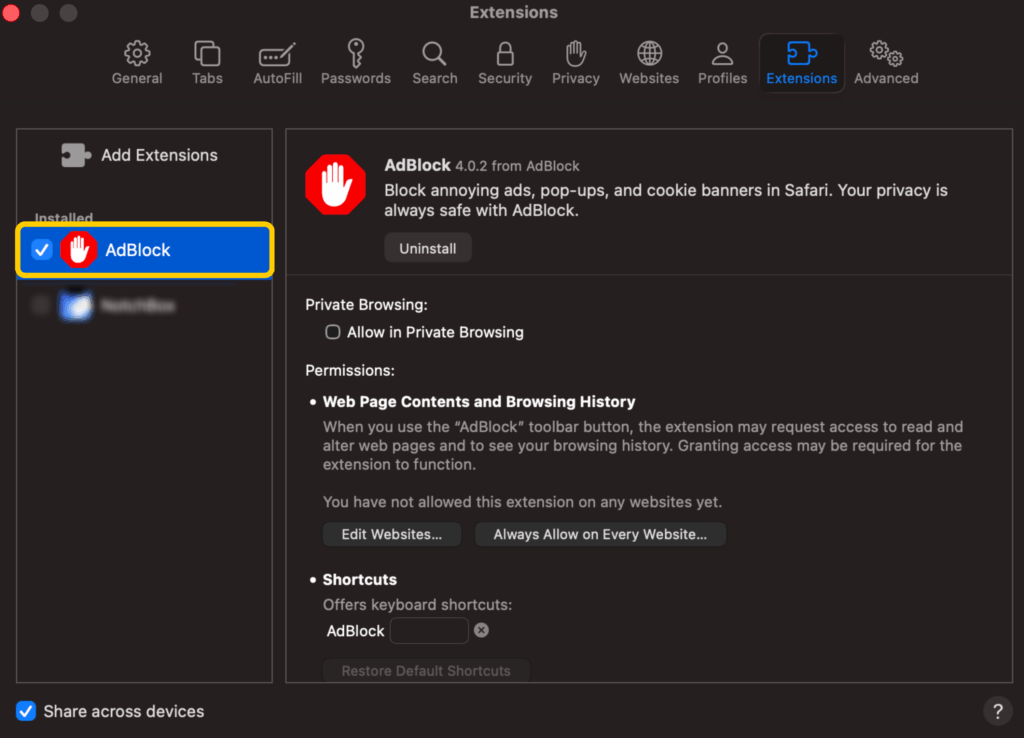Click the AdBlock shortcut input field
The image size is (1024, 738).
429,631
